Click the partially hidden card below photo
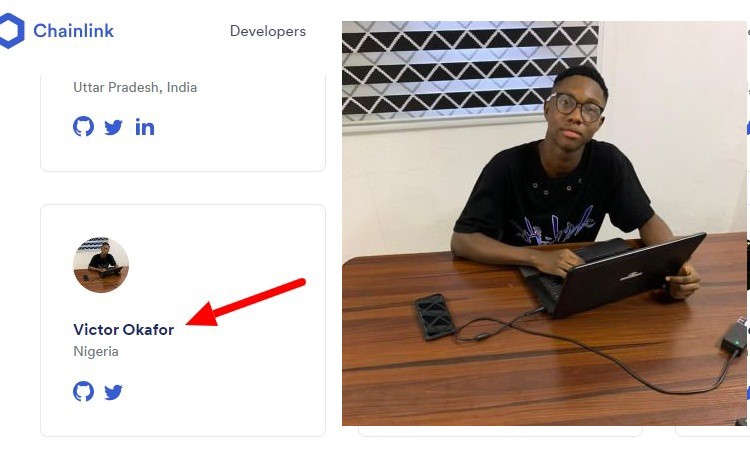The image size is (750, 453). pyautogui.click(x=500, y=431)
